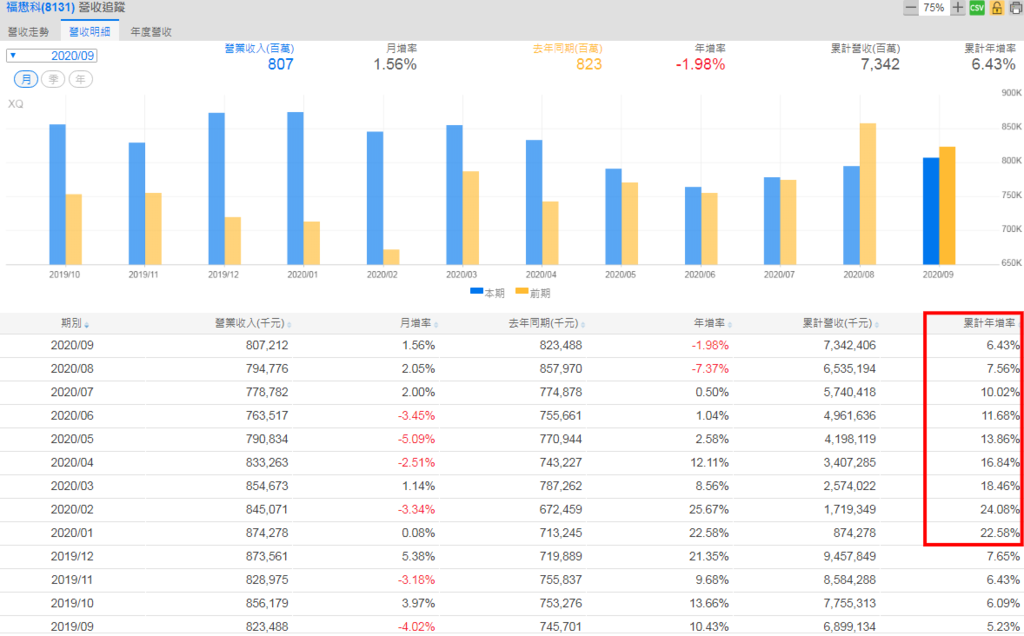Click the 2020/08 period cell
The height and width of the screenshot is (636, 1024).
click(72, 369)
